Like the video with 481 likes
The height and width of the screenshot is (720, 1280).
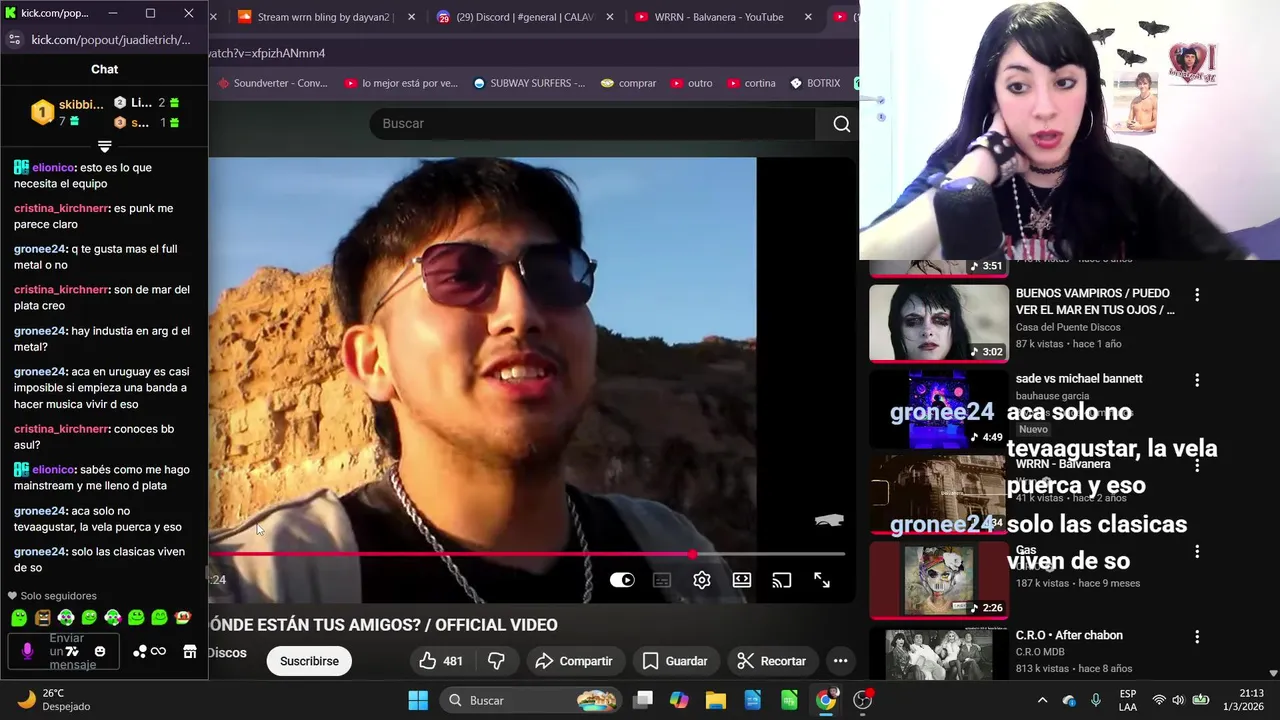(440, 661)
